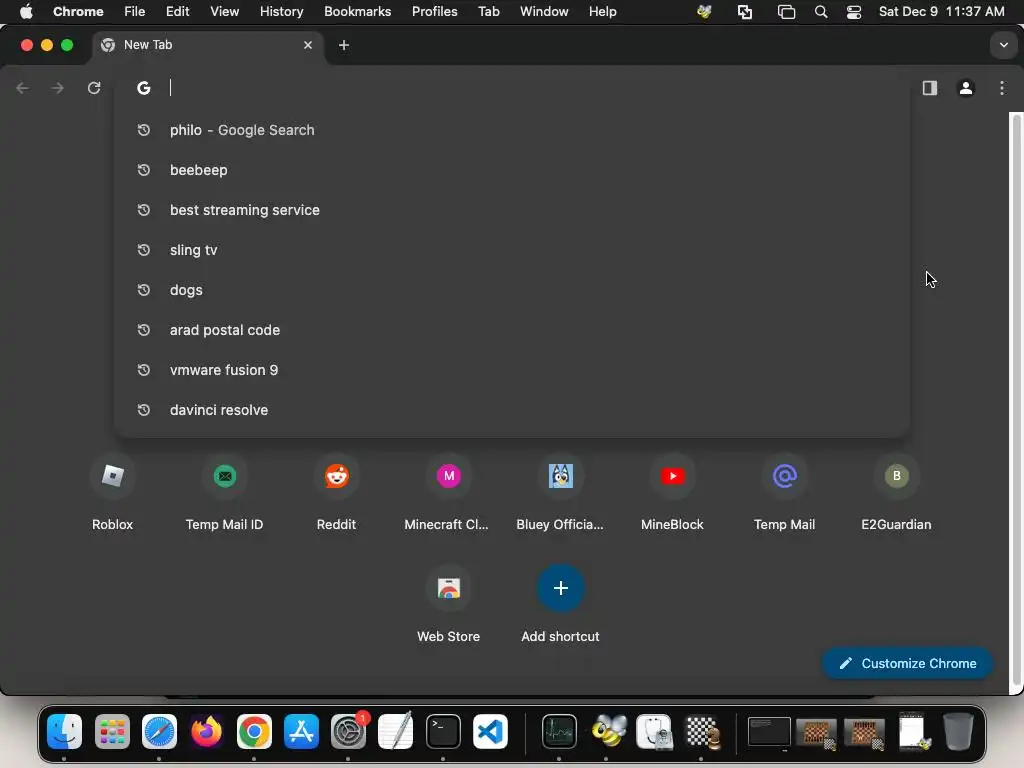Toggle the Chrome side panel icon
The image size is (1024, 768).
coord(930,88)
